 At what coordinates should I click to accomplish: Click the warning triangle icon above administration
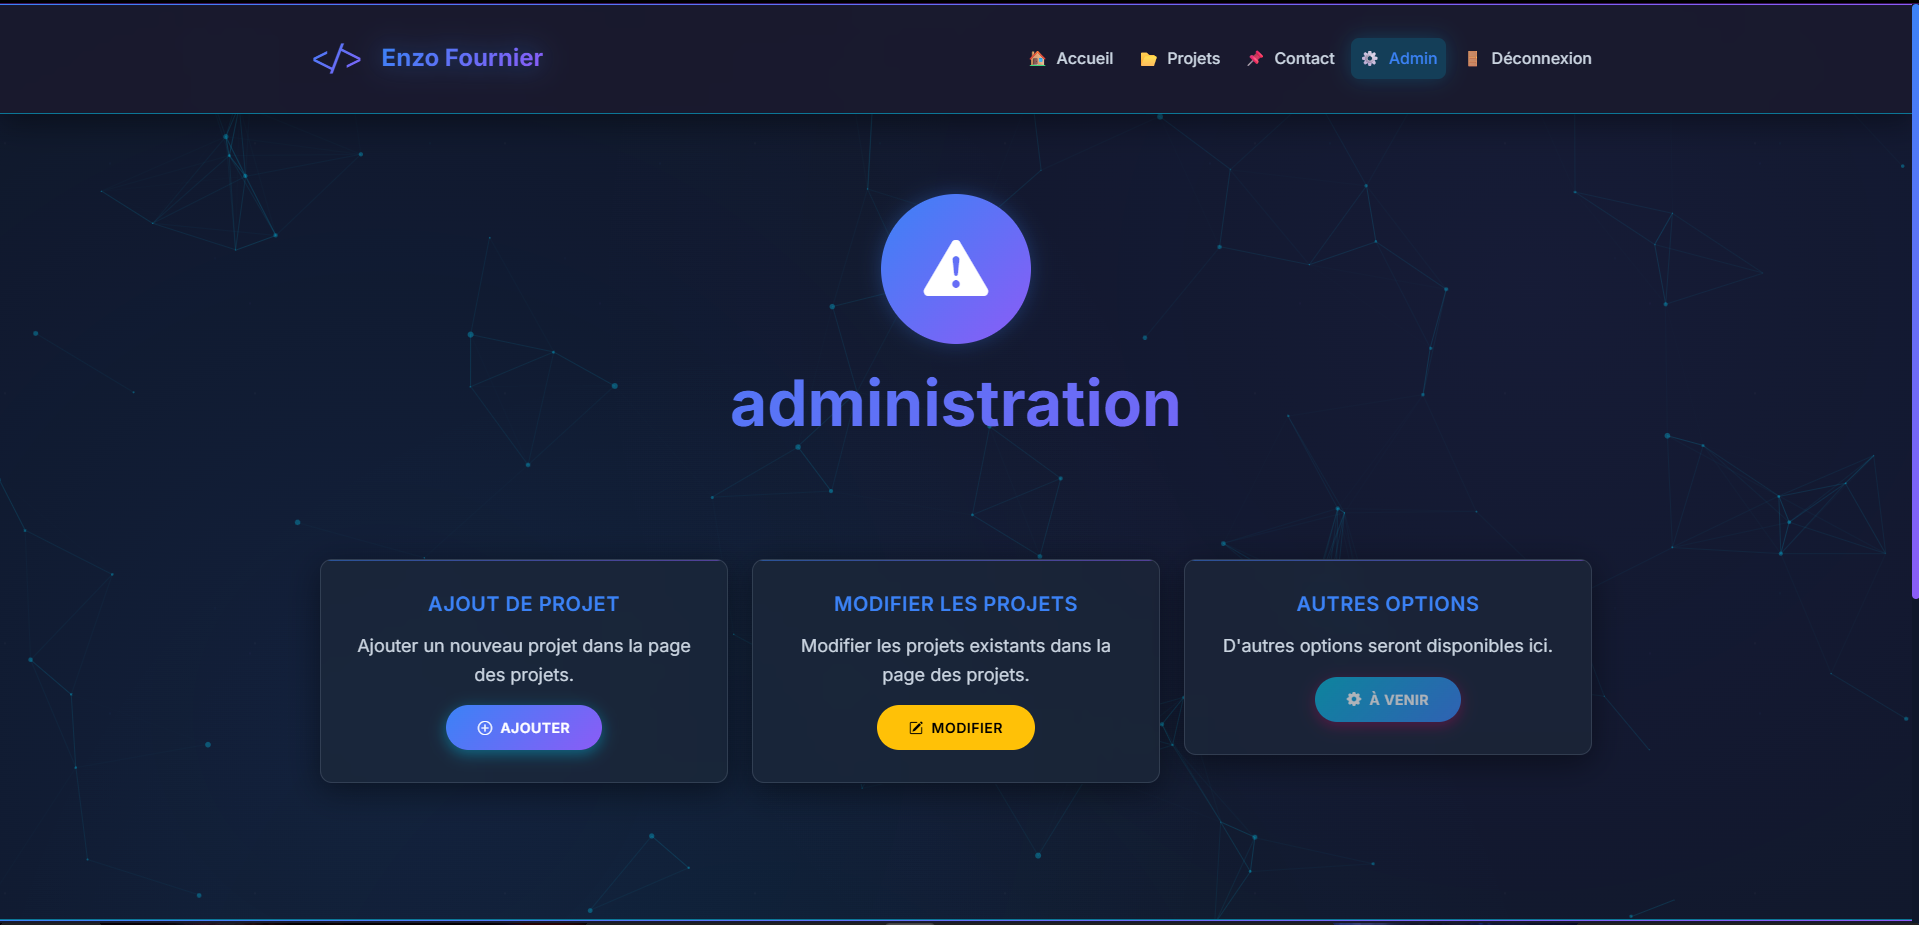(x=955, y=268)
